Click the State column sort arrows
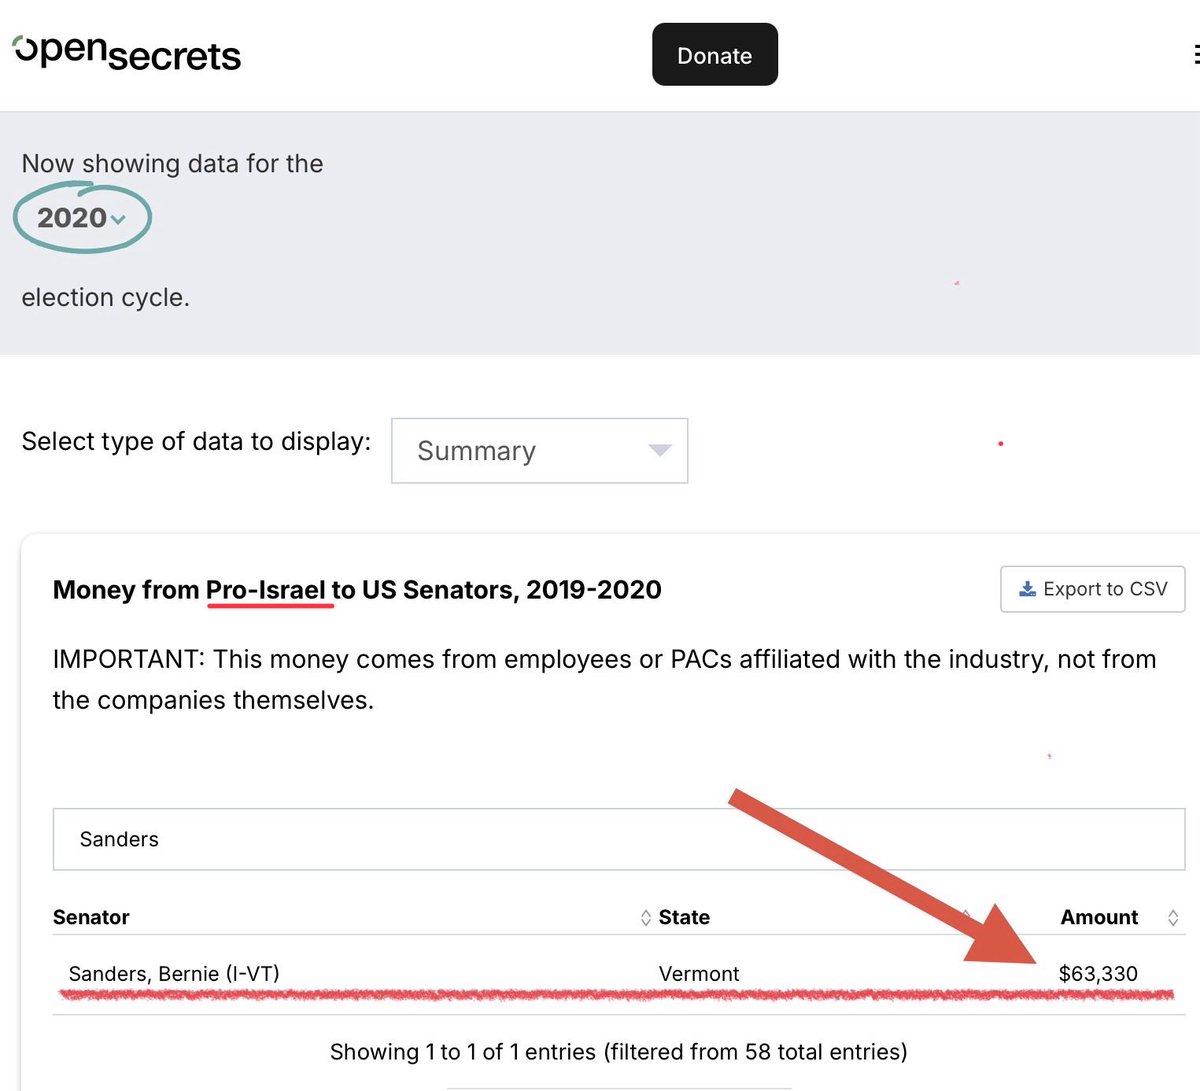Screen dimensions: 1200x1091 click(x=966, y=917)
